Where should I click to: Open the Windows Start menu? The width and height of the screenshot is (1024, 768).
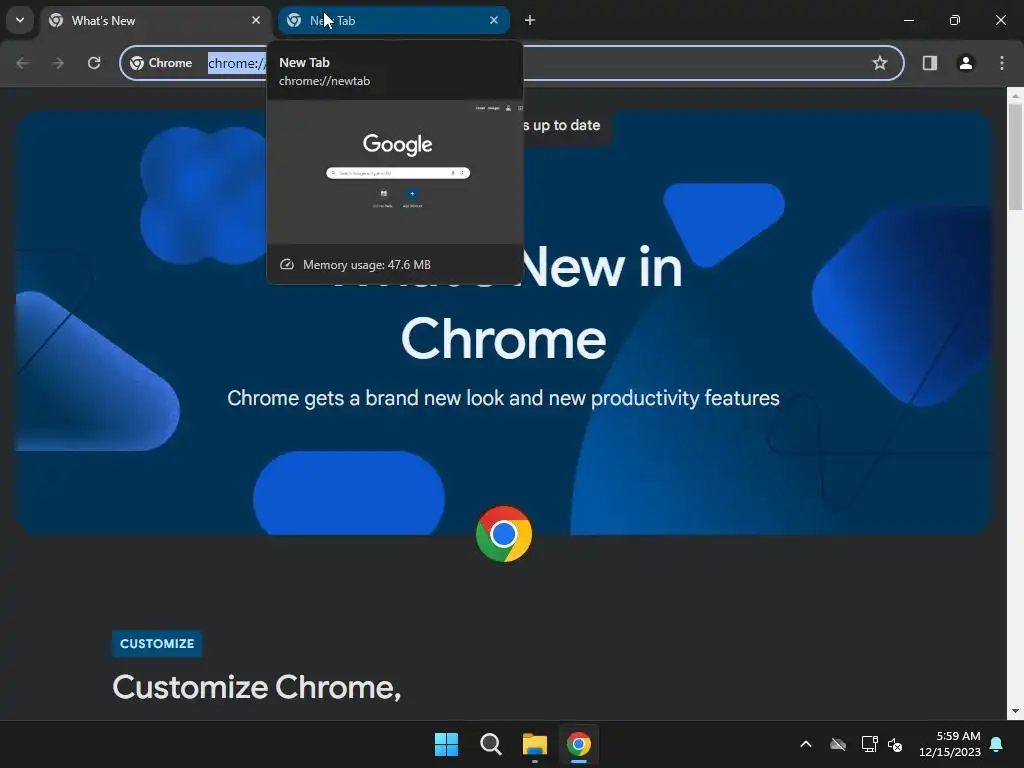click(x=447, y=744)
